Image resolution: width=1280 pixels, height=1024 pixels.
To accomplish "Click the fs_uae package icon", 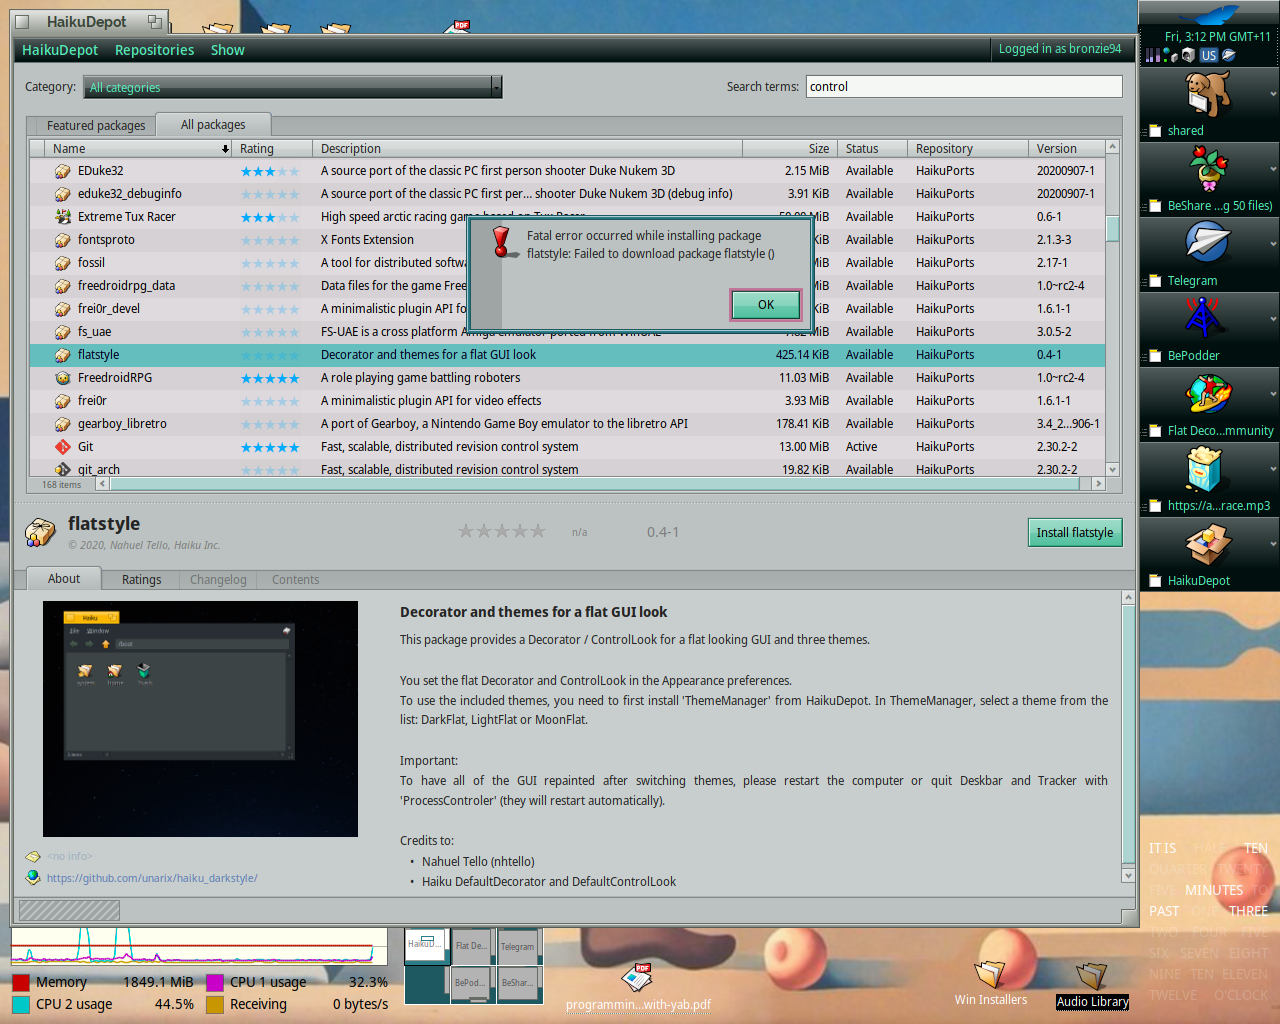I will click(63, 332).
